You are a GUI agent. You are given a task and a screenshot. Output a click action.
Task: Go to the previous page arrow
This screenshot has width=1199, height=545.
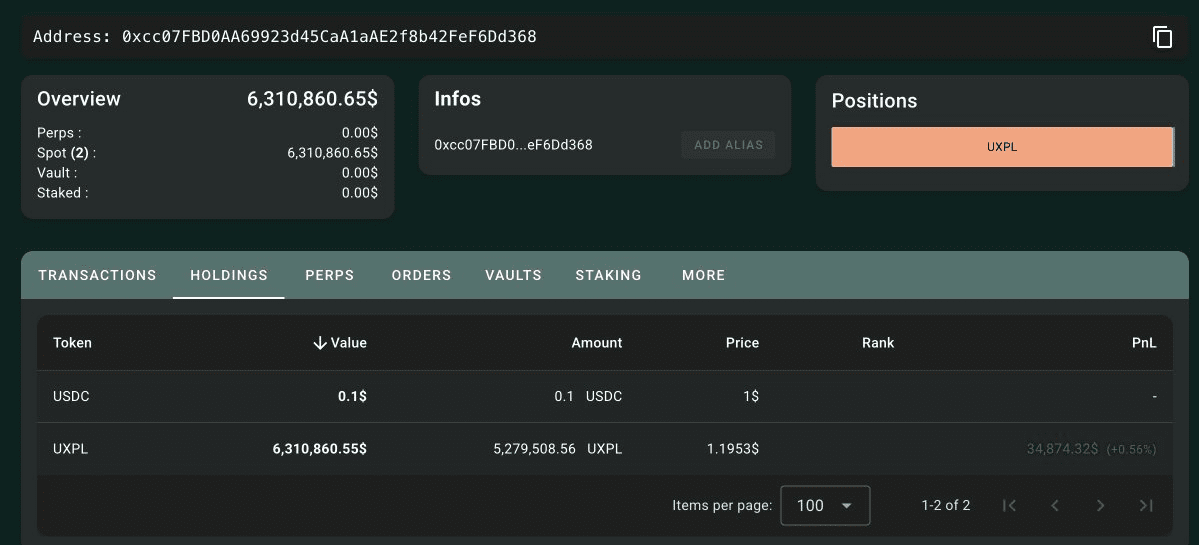[1055, 505]
